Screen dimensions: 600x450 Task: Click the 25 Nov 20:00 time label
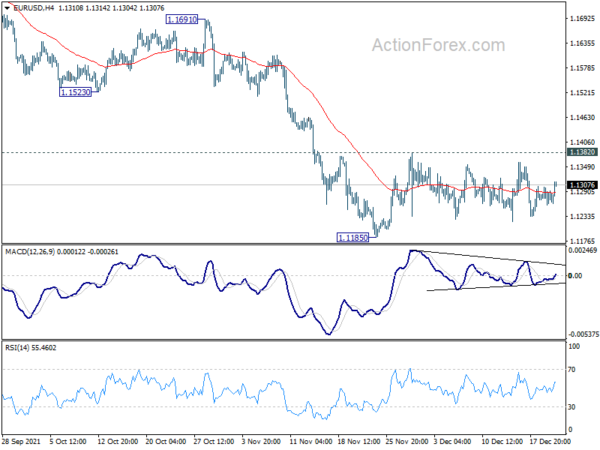point(406,442)
